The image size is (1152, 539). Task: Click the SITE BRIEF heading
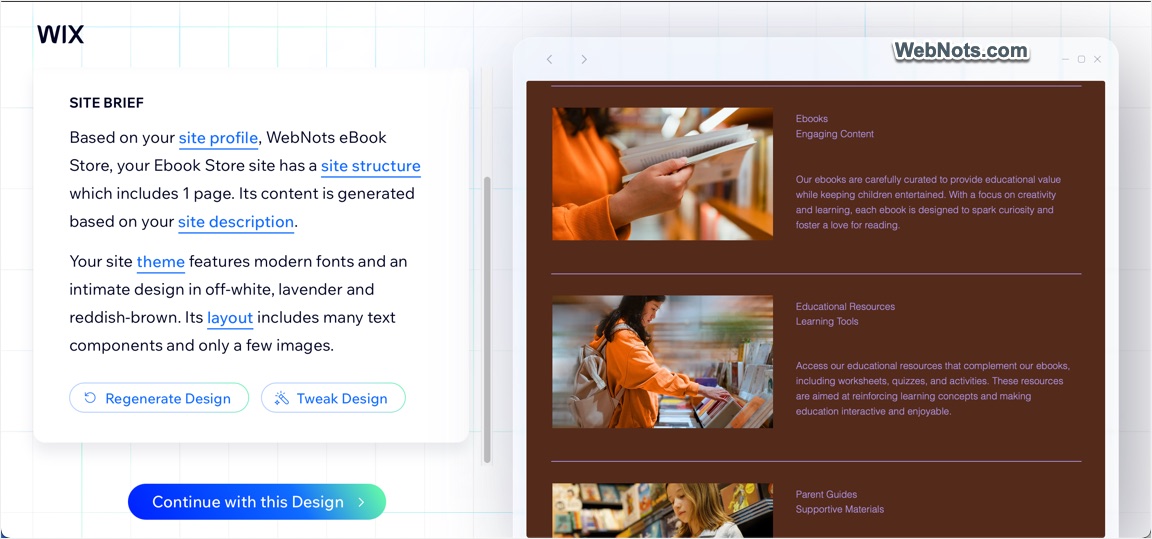(107, 104)
